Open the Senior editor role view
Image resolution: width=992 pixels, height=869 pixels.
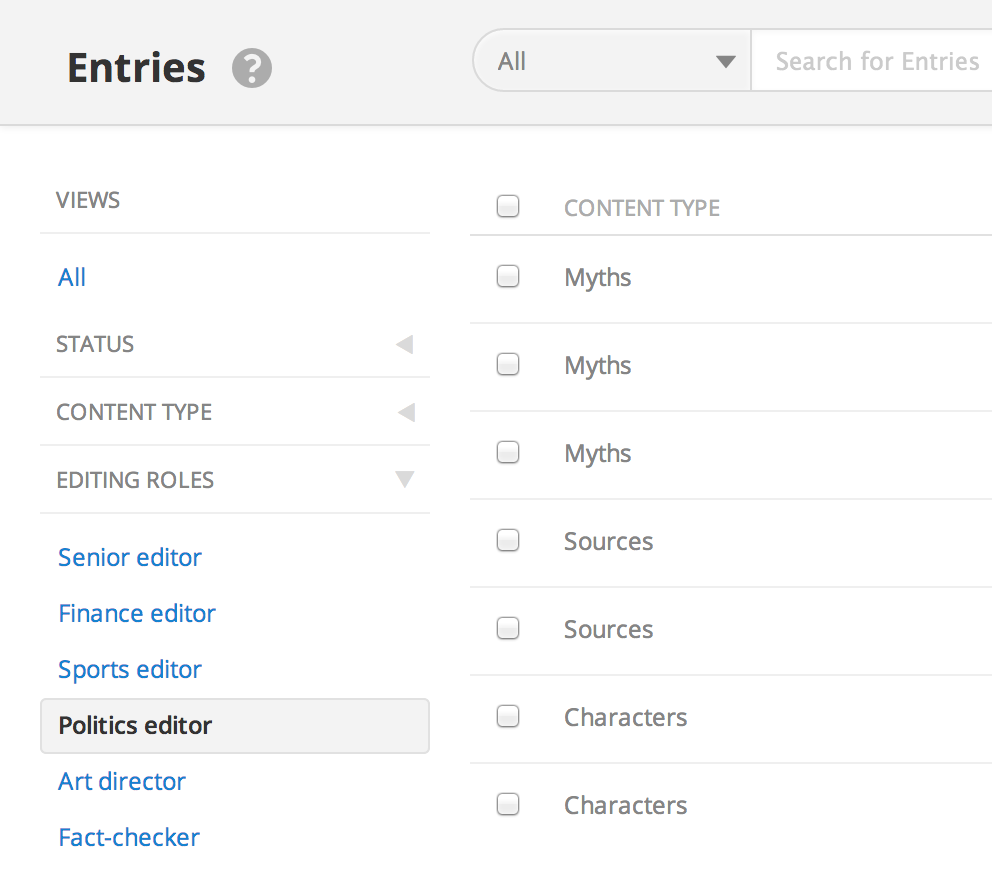tap(130, 557)
